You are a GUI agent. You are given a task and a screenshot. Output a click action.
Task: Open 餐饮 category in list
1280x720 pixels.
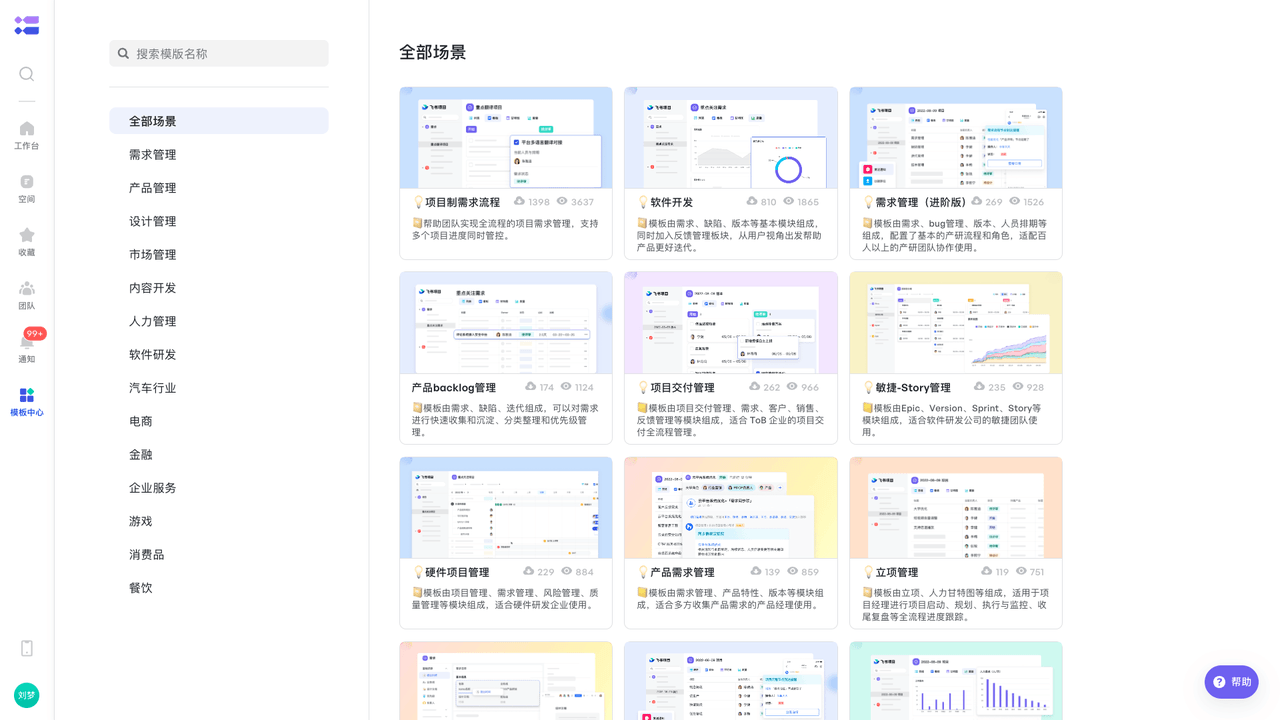point(141,588)
